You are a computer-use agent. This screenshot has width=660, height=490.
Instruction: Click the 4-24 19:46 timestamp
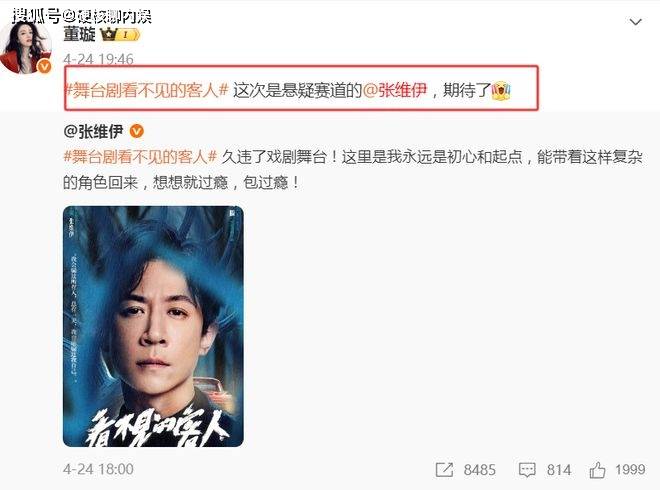[x=98, y=59]
